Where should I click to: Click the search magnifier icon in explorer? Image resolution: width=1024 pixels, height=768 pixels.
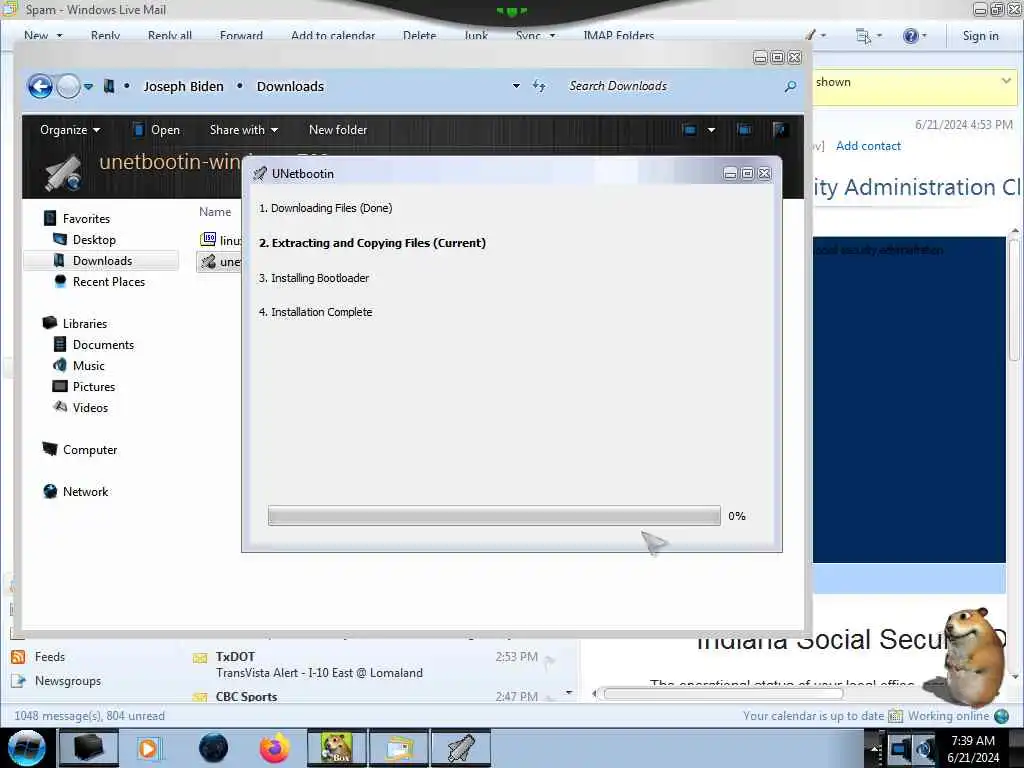pyautogui.click(x=790, y=86)
